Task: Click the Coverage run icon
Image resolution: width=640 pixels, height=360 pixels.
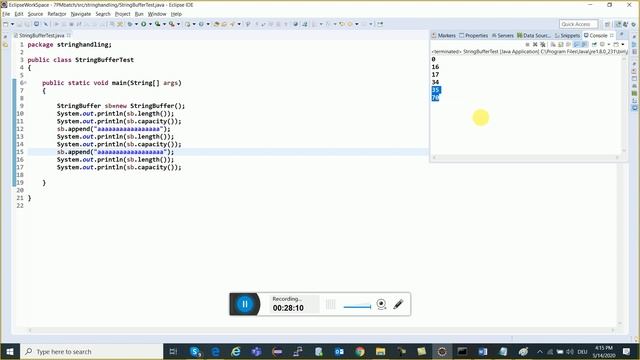Action: (157, 24)
